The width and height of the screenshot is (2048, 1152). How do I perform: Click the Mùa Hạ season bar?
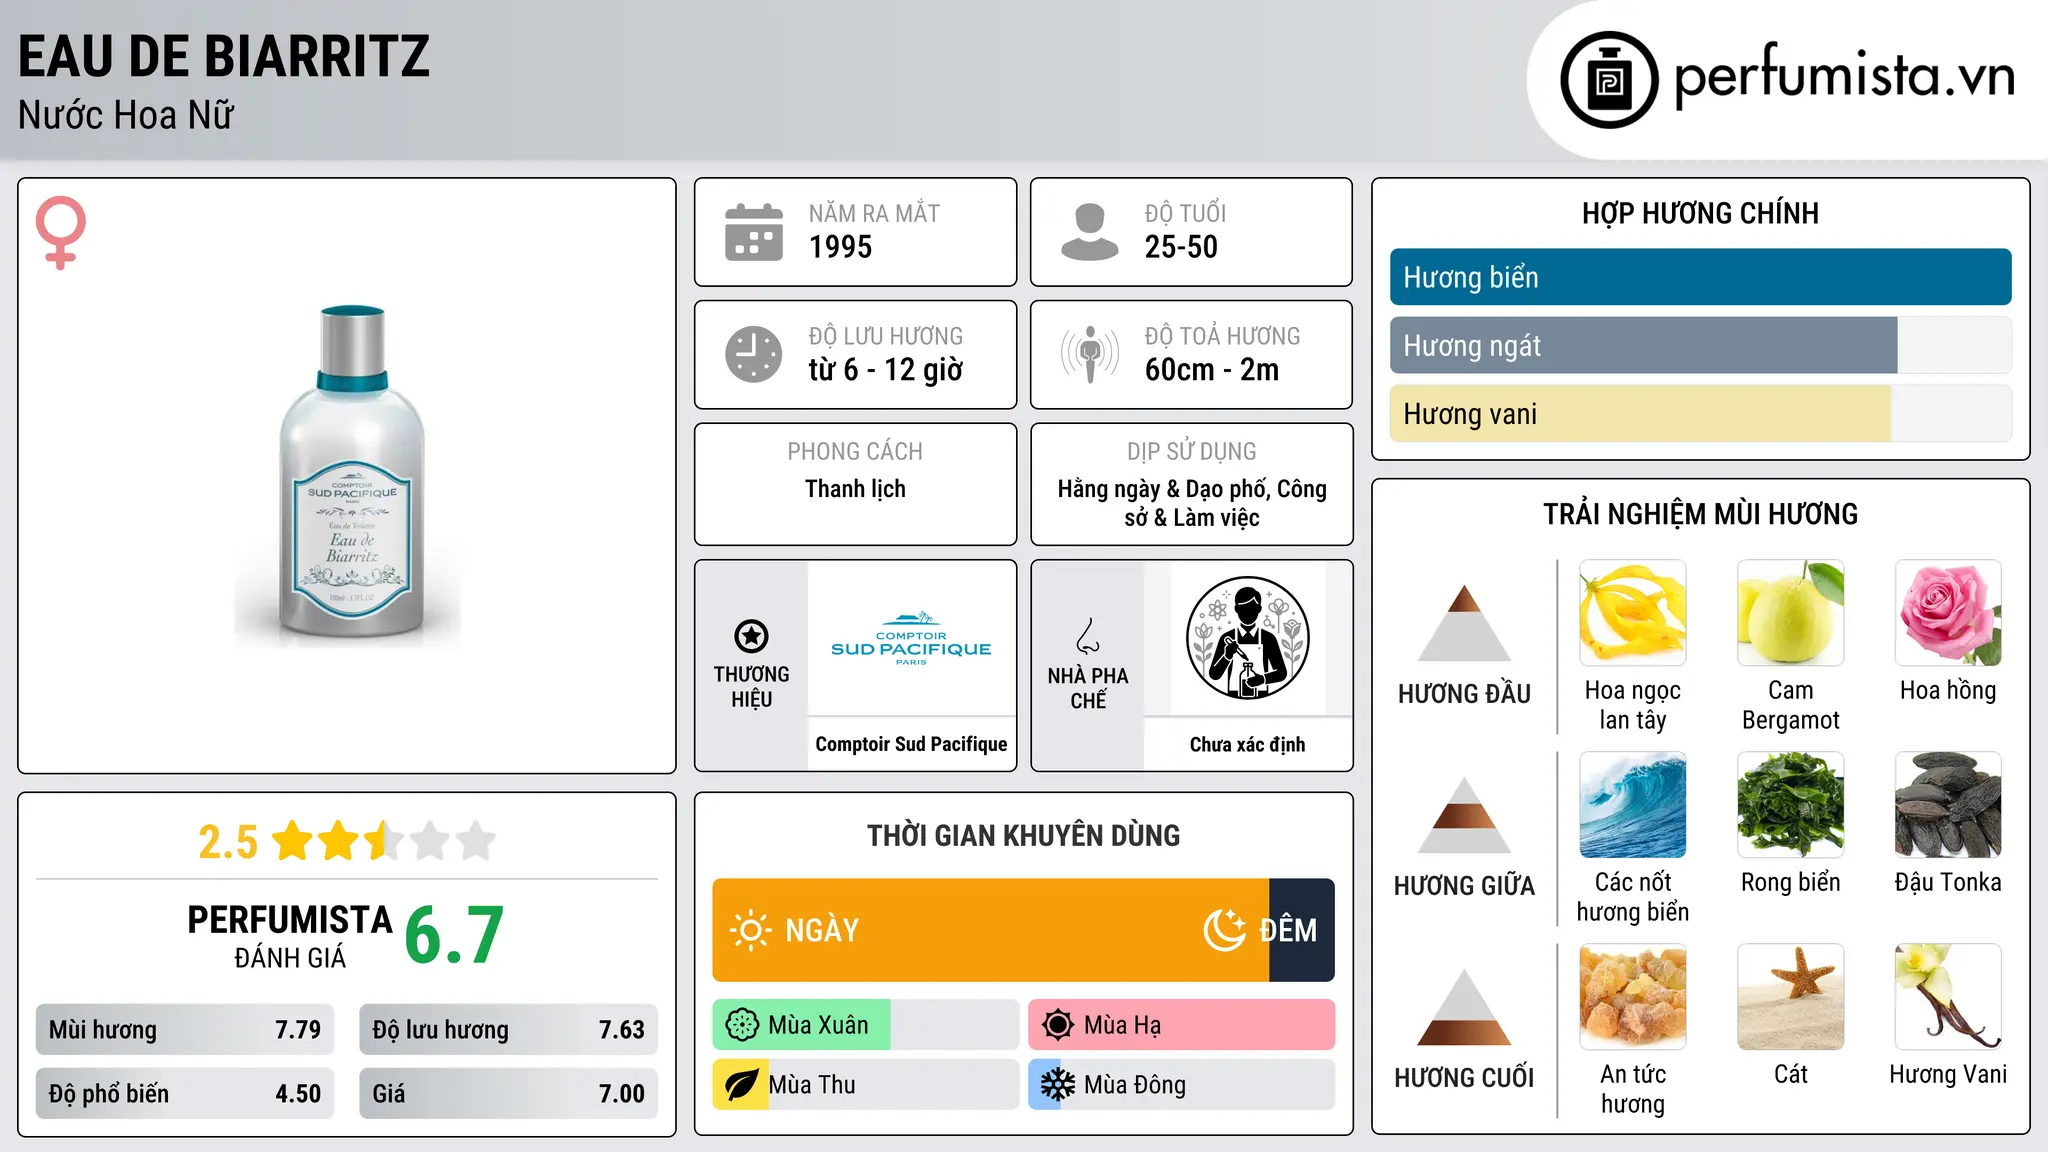(1182, 1025)
